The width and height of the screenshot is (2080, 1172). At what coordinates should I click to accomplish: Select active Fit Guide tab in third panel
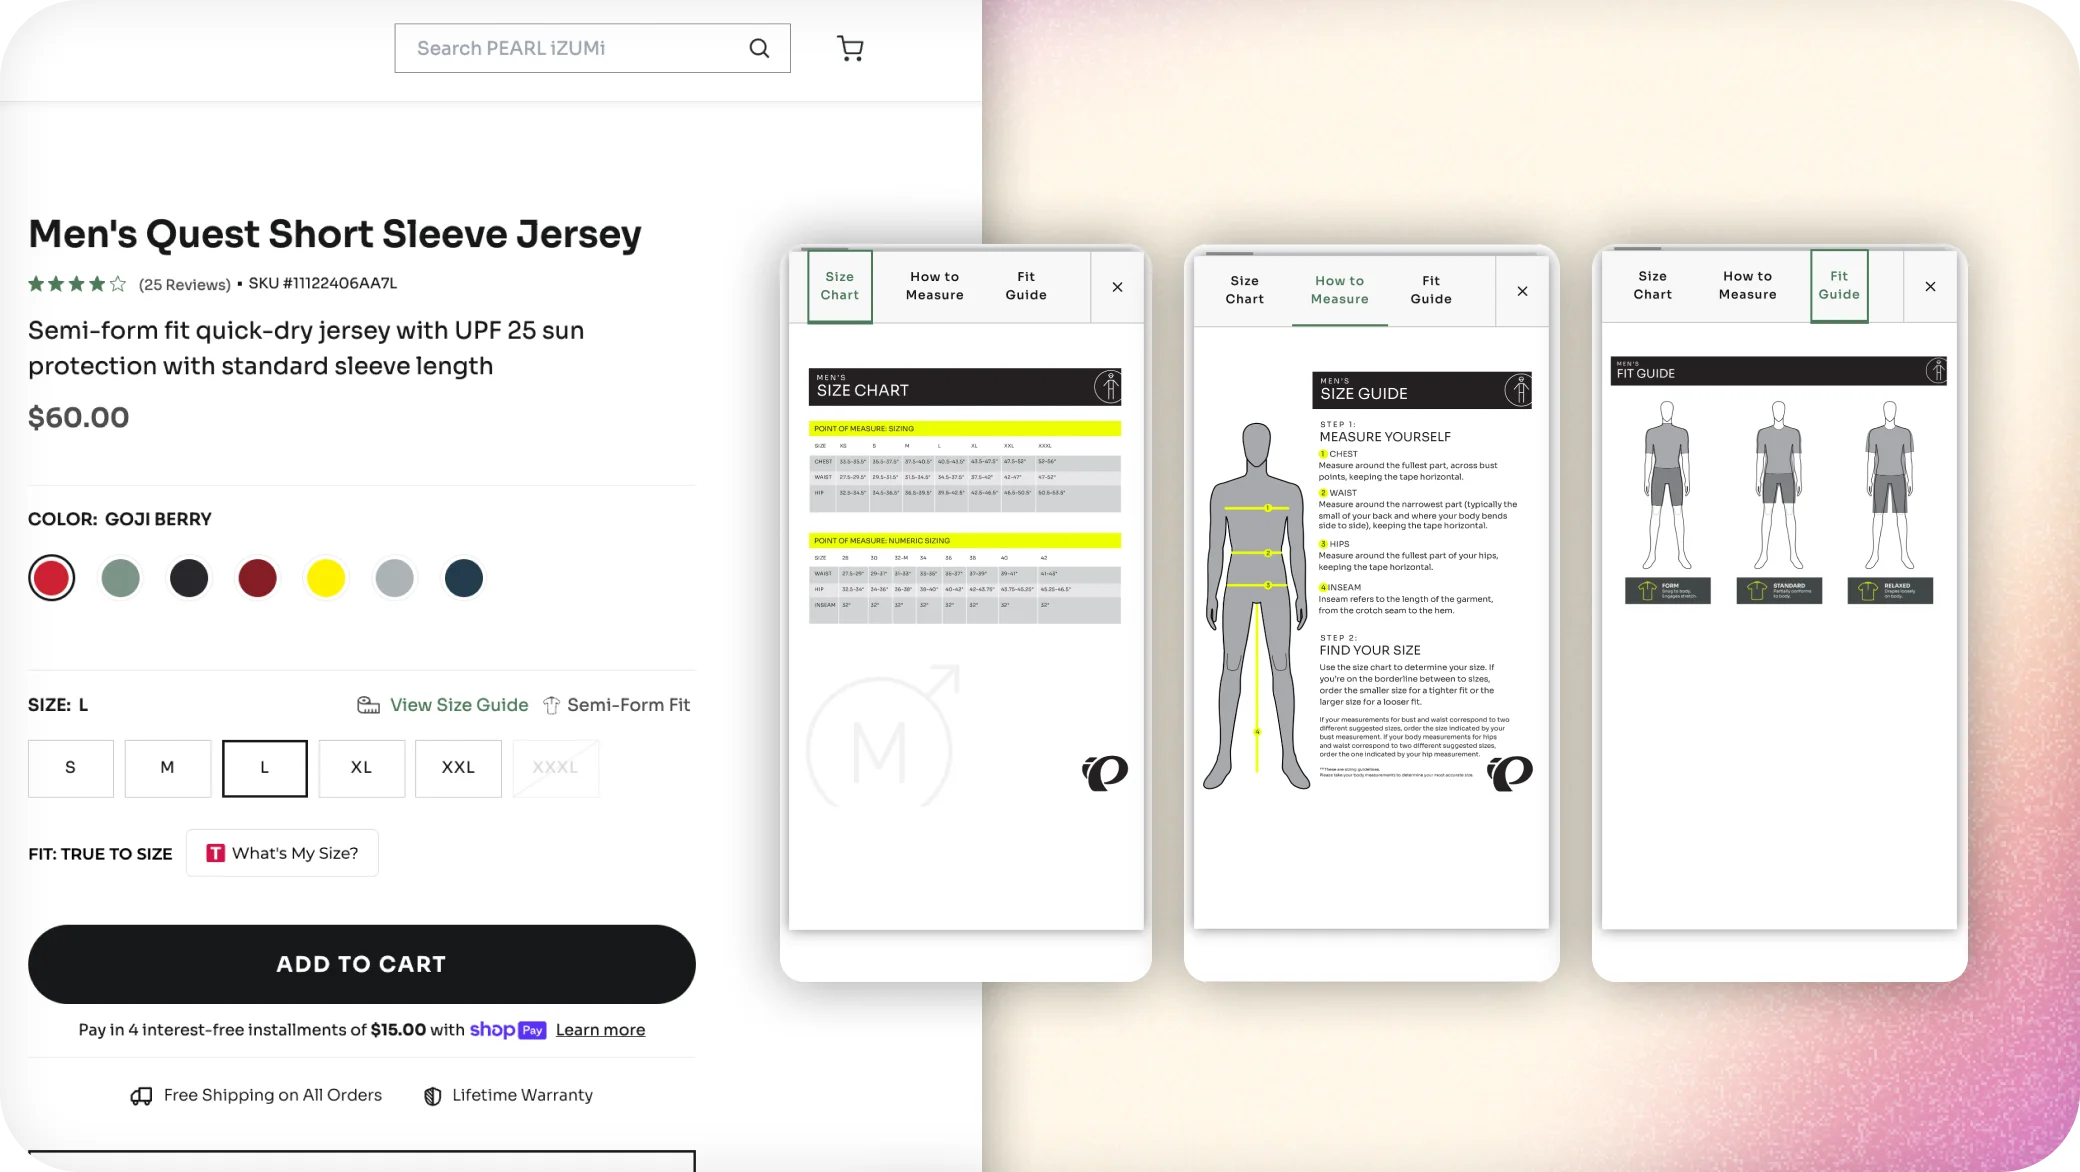tap(1839, 285)
